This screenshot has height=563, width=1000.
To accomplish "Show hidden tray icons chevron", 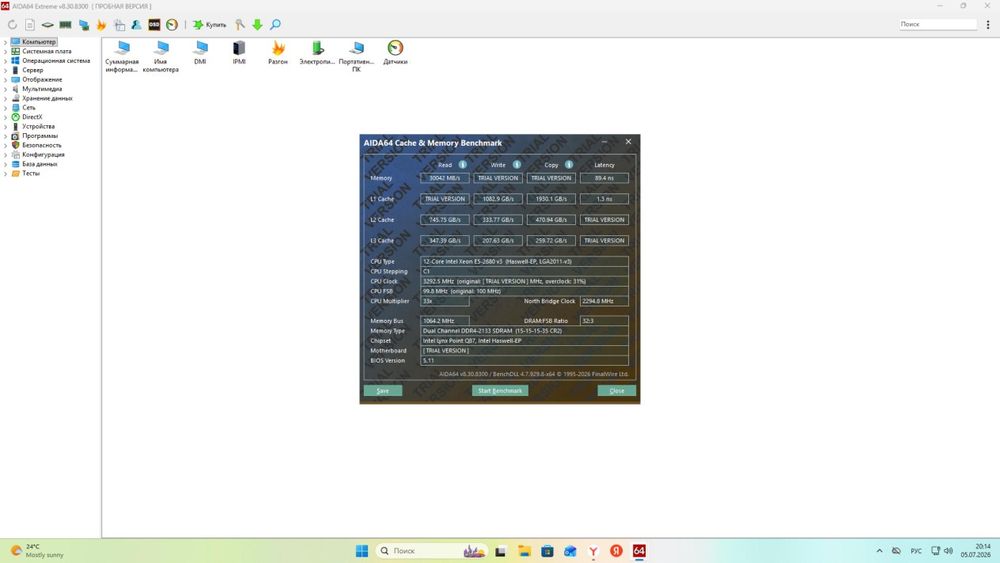I will (879, 551).
